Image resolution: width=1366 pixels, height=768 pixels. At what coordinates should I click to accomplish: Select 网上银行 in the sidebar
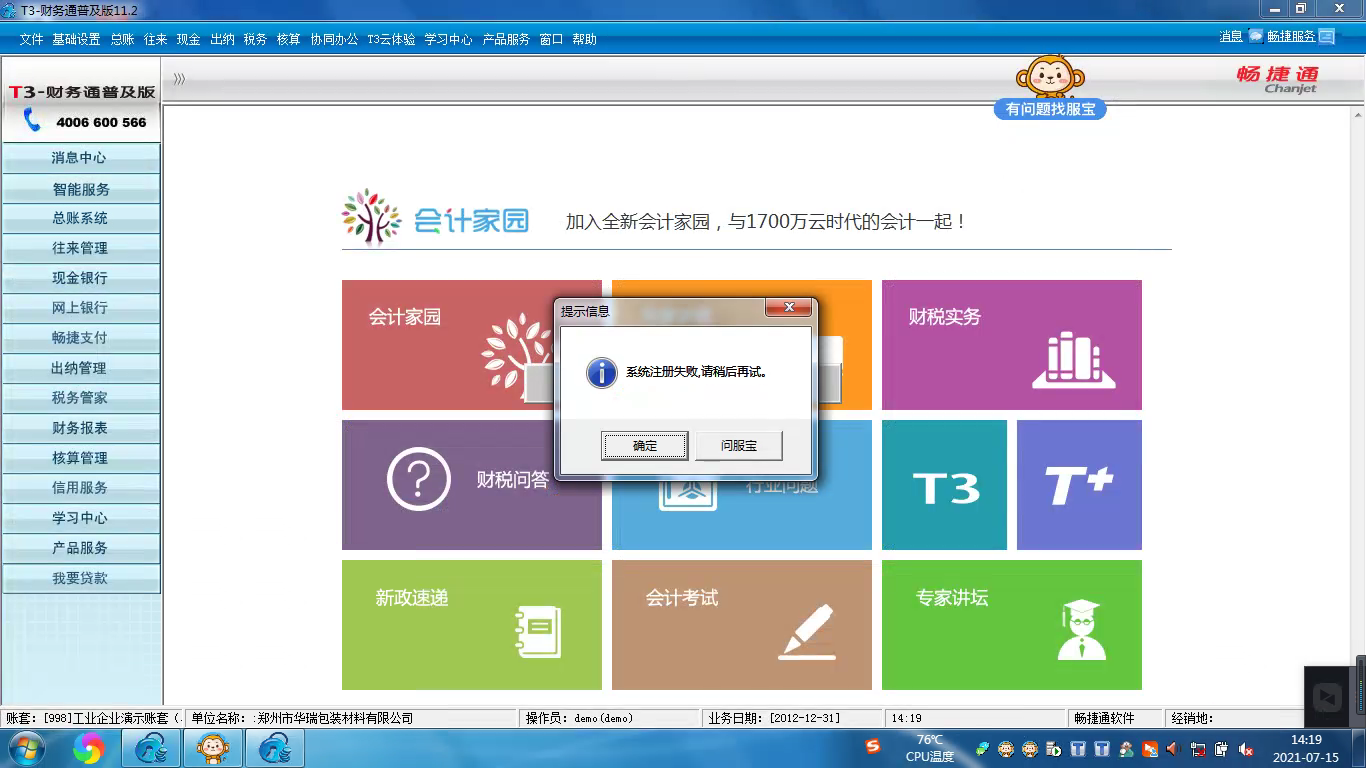point(81,308)
